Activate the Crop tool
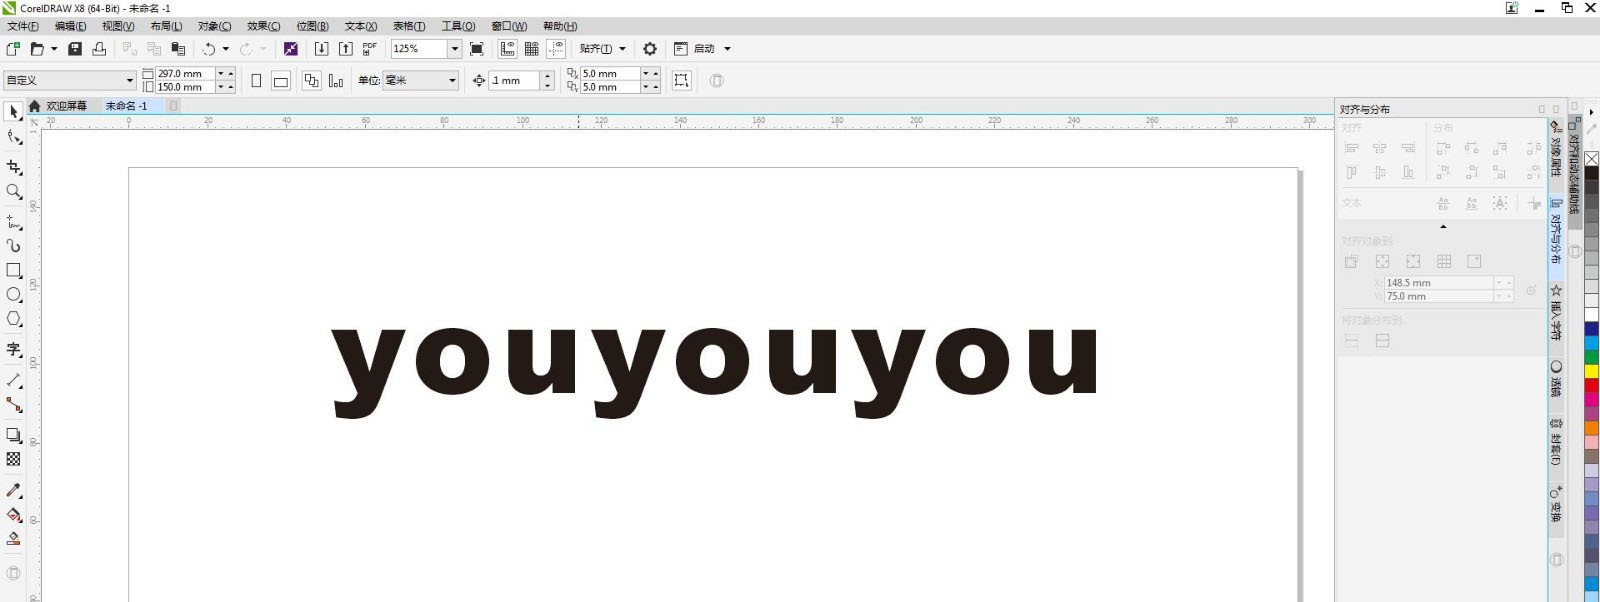This screenshot has height=602, width=1600. 14,168
